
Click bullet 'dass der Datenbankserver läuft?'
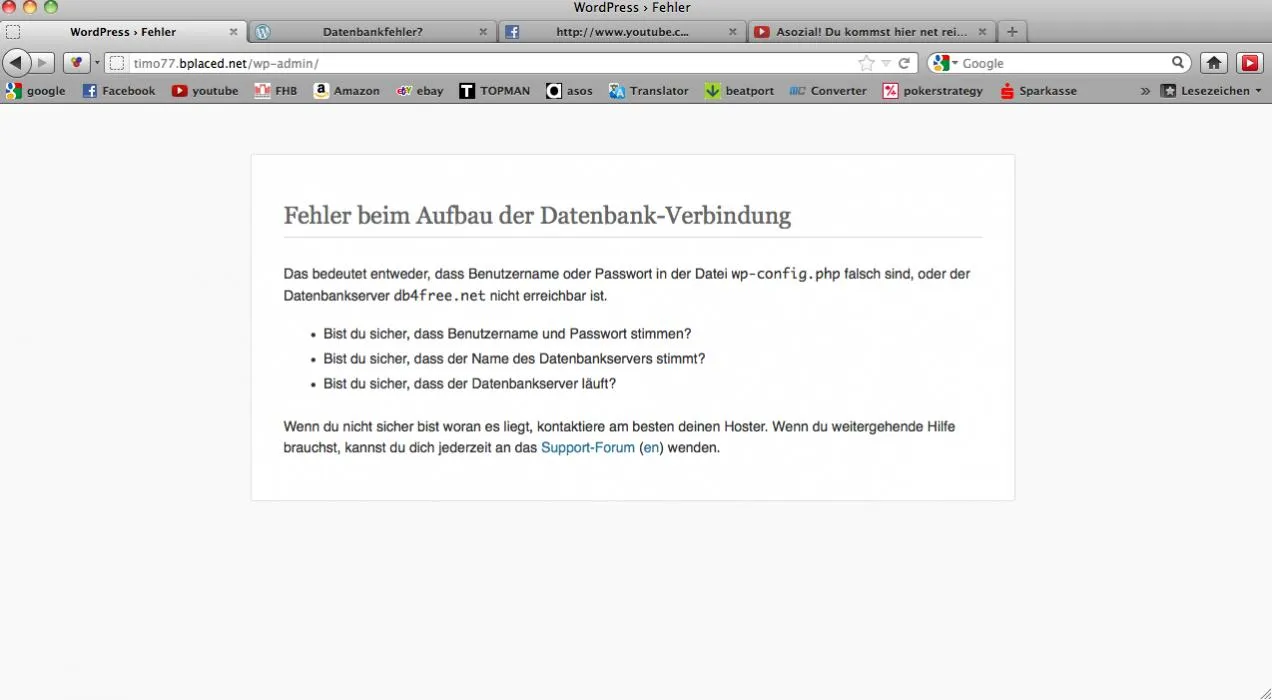coord(469,384)
